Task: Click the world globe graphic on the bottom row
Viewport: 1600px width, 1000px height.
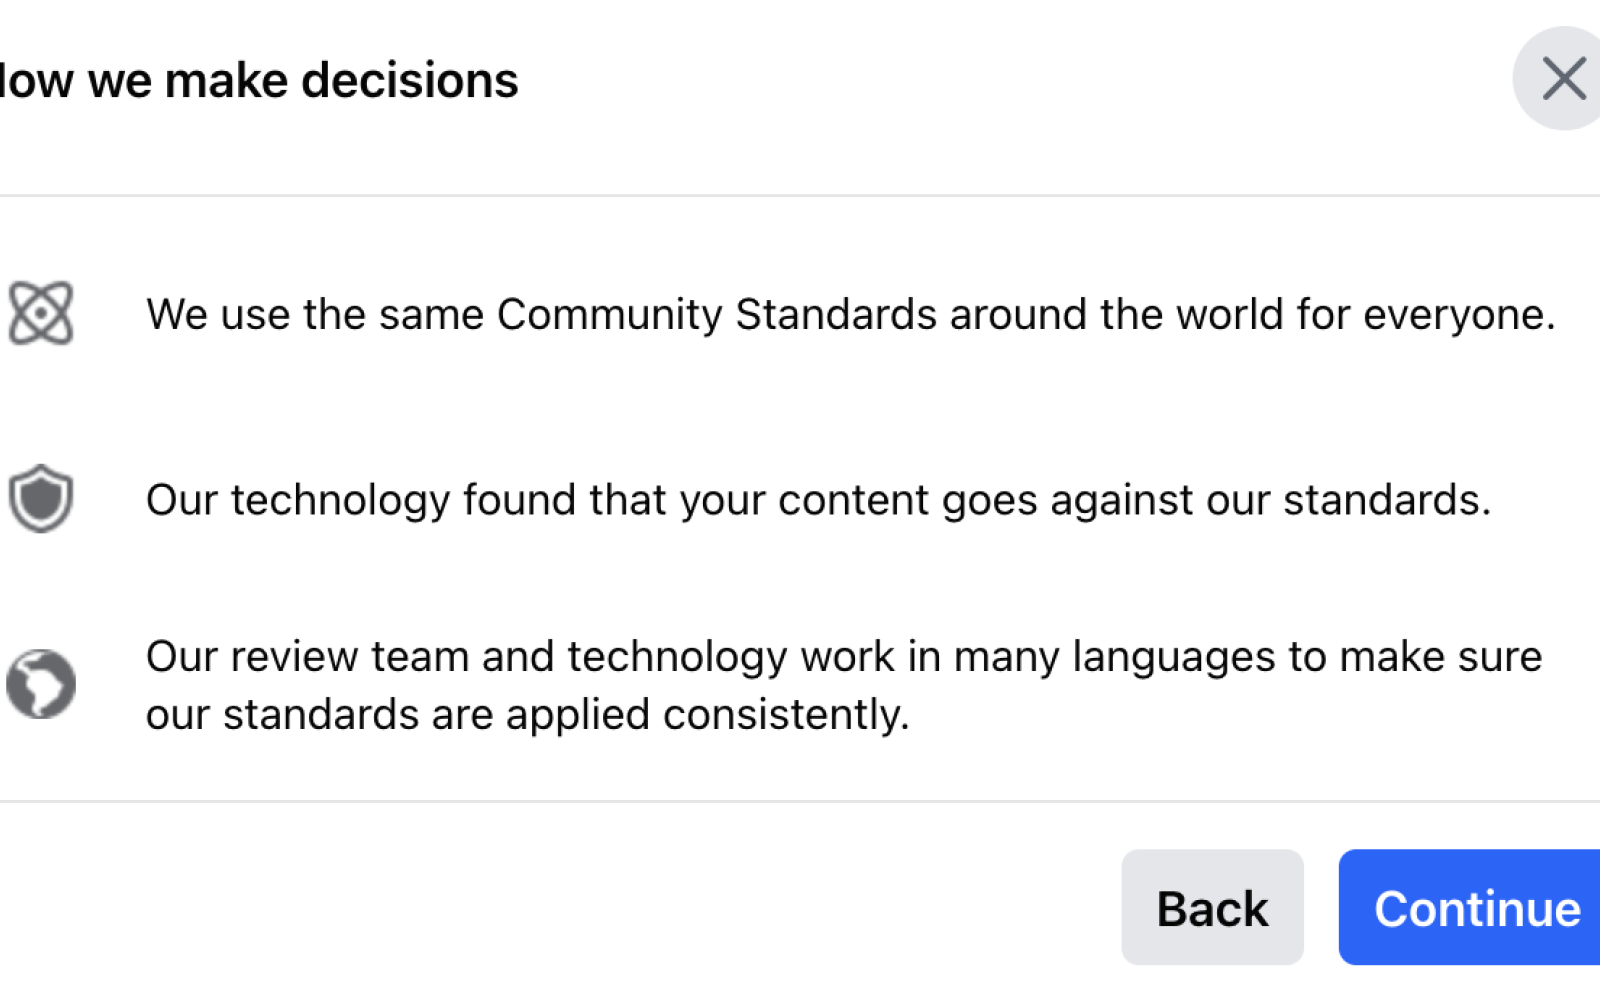Action: click(41, 684)
